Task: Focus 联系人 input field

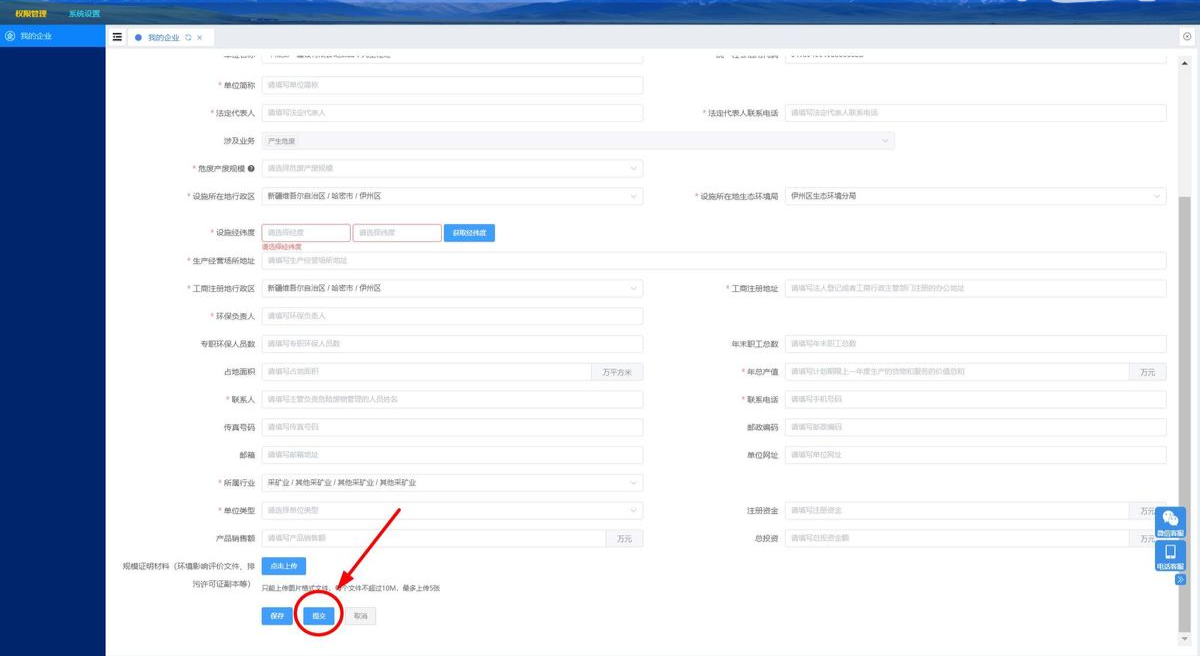Action: click(452, 399)
